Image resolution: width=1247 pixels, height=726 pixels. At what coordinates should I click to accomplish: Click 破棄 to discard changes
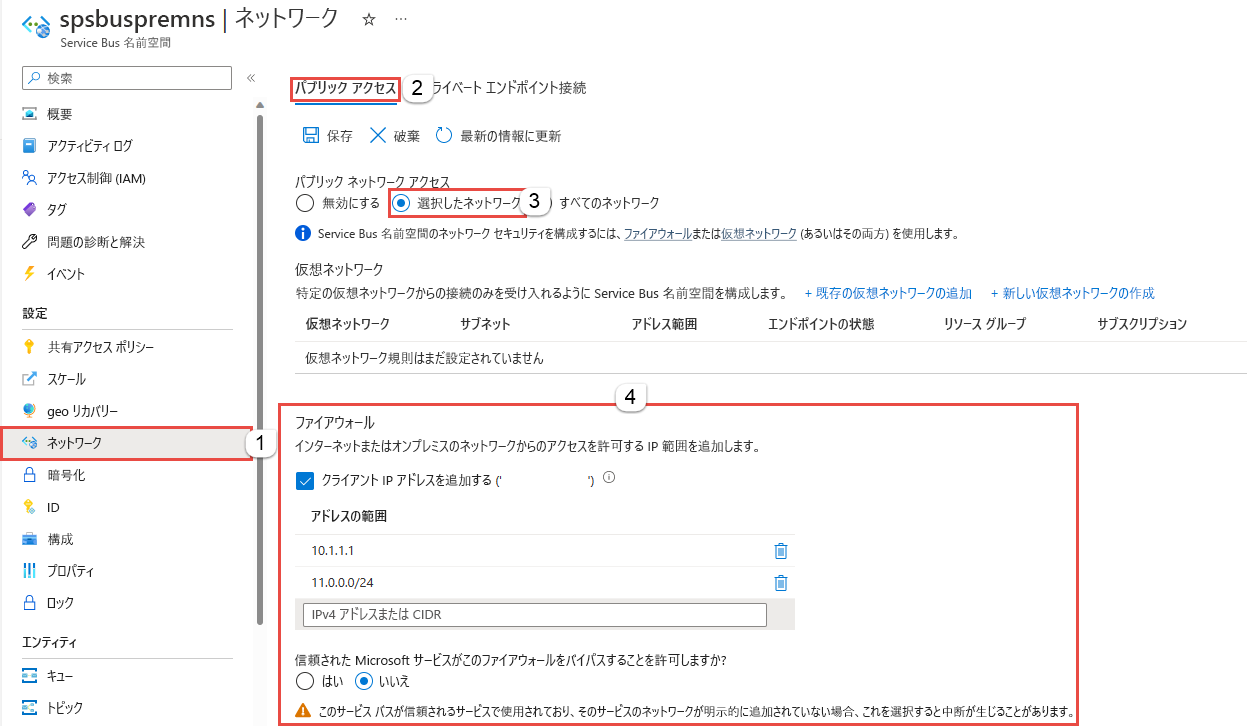pyautogui.click(x=394, y=135)
